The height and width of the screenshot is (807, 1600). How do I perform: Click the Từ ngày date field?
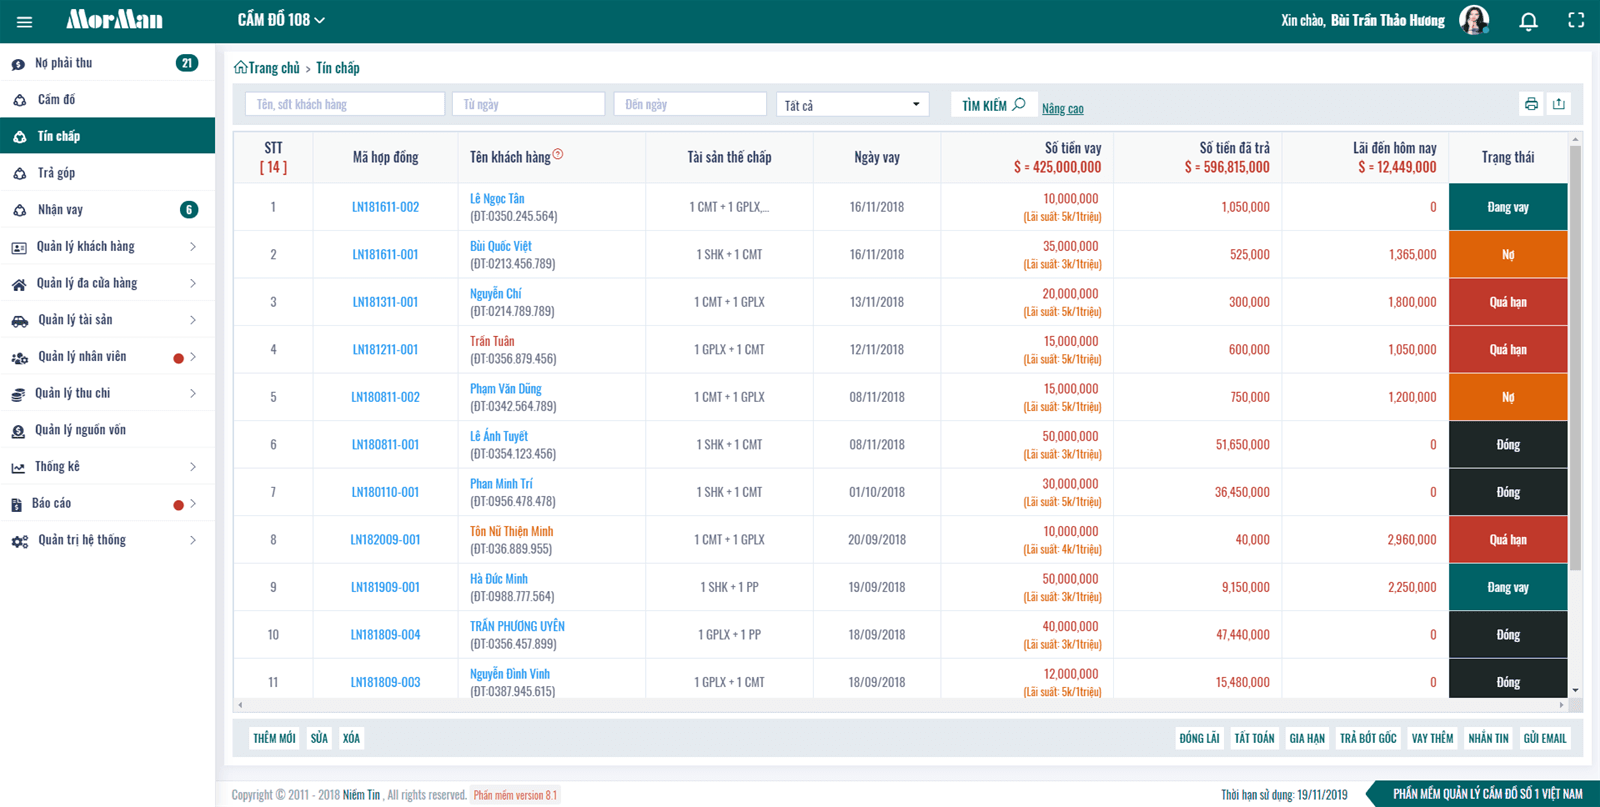(528, 105)
